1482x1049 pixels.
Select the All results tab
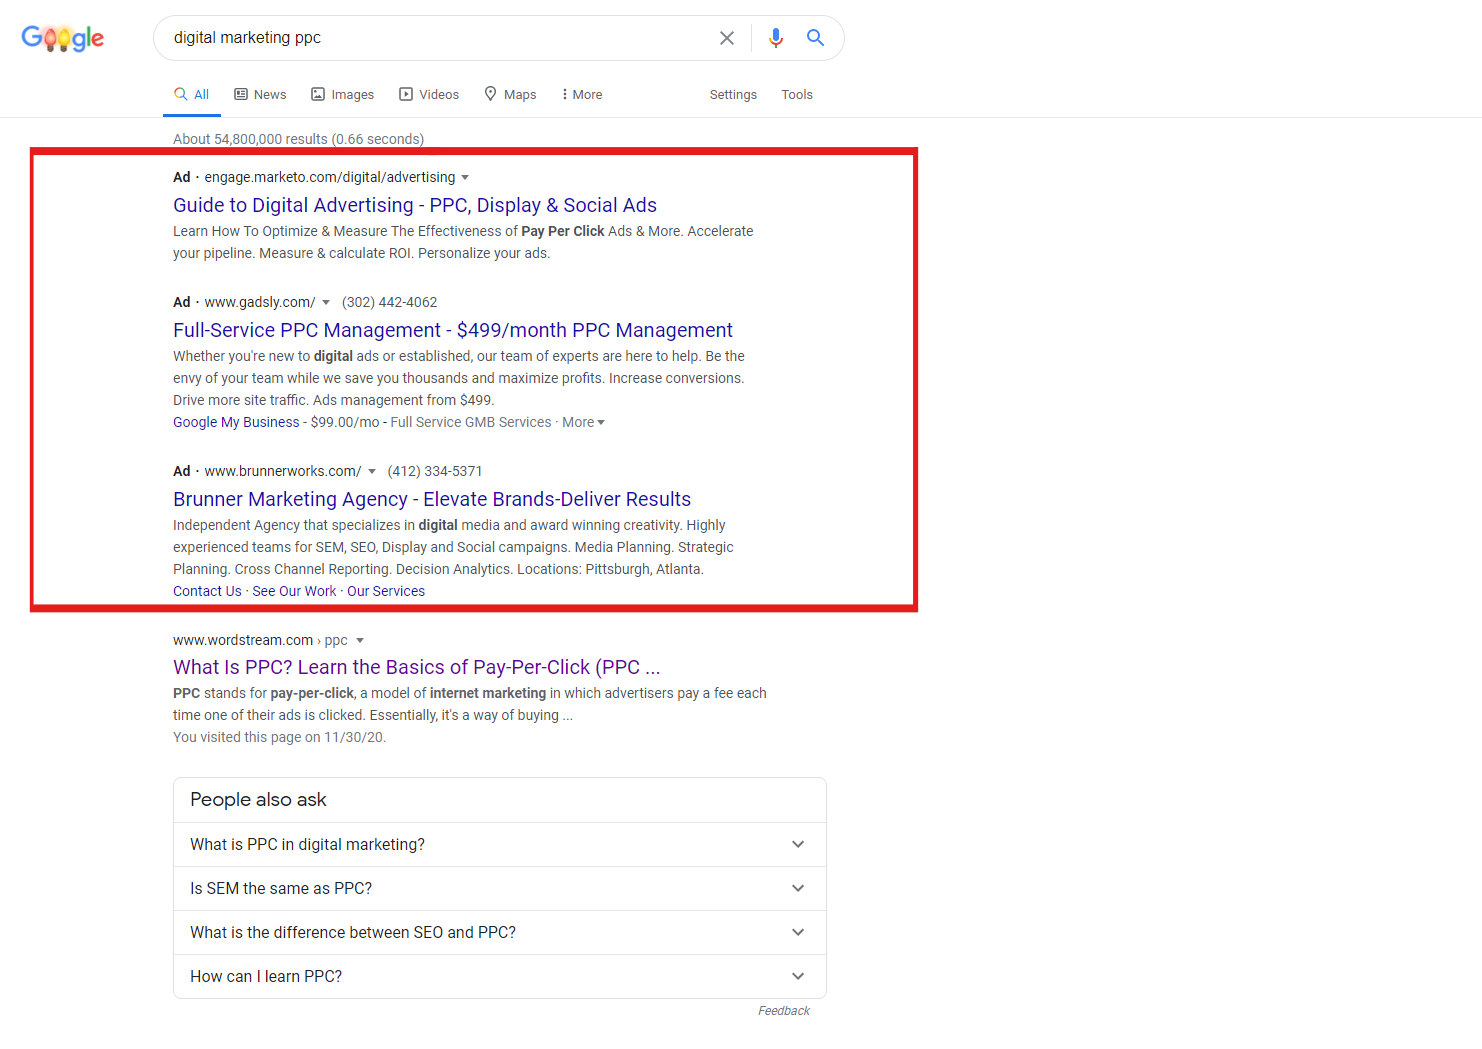click(192, 94)
